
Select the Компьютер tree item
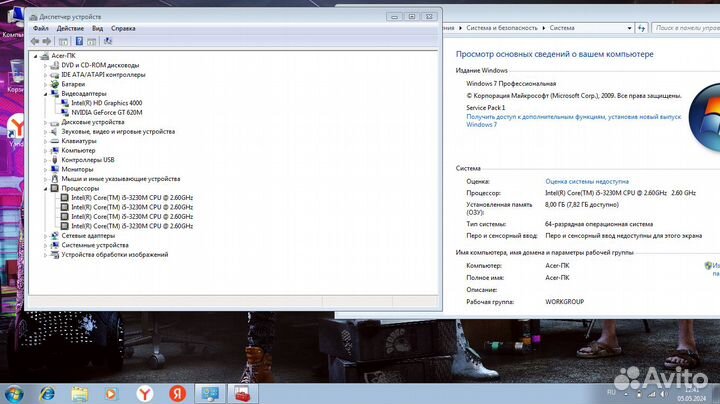pyautogui.click(x=78, y=151)
